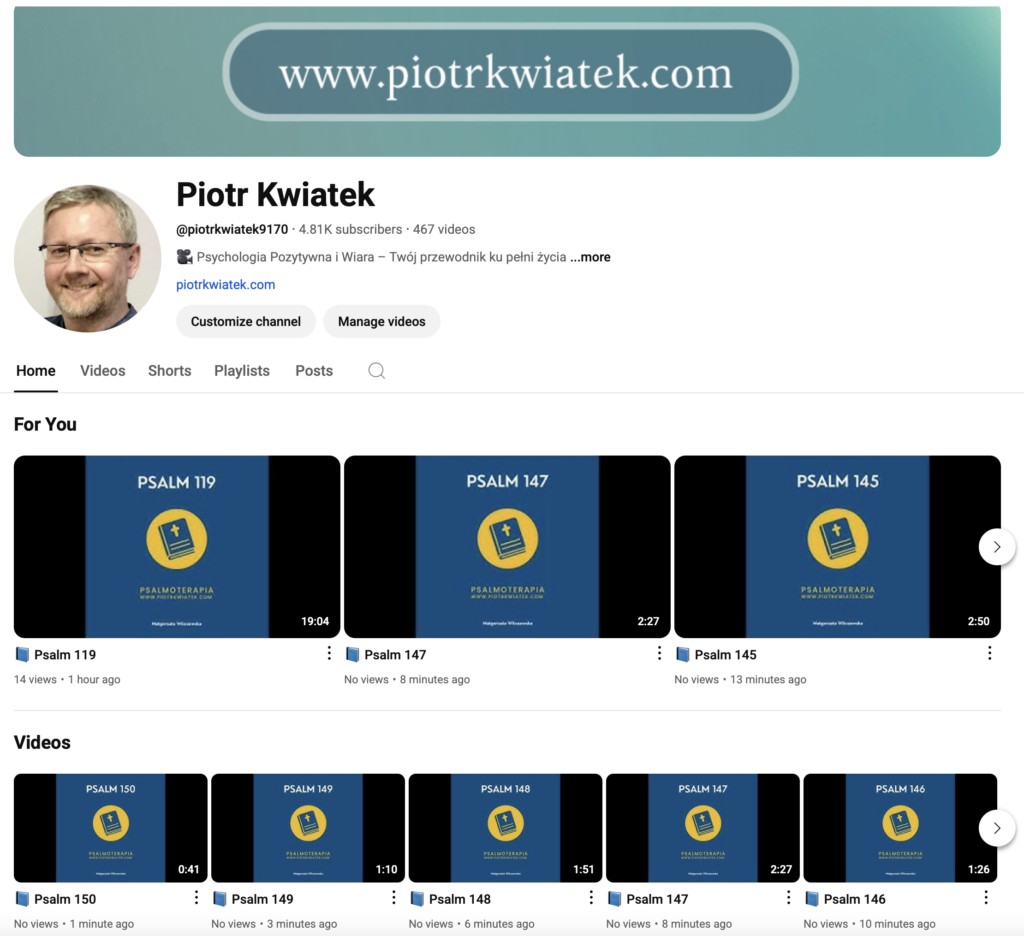Click the @piotrkwiatek9170 handle text
Viewport: 1024px width, 936px height.
[232, 229]
